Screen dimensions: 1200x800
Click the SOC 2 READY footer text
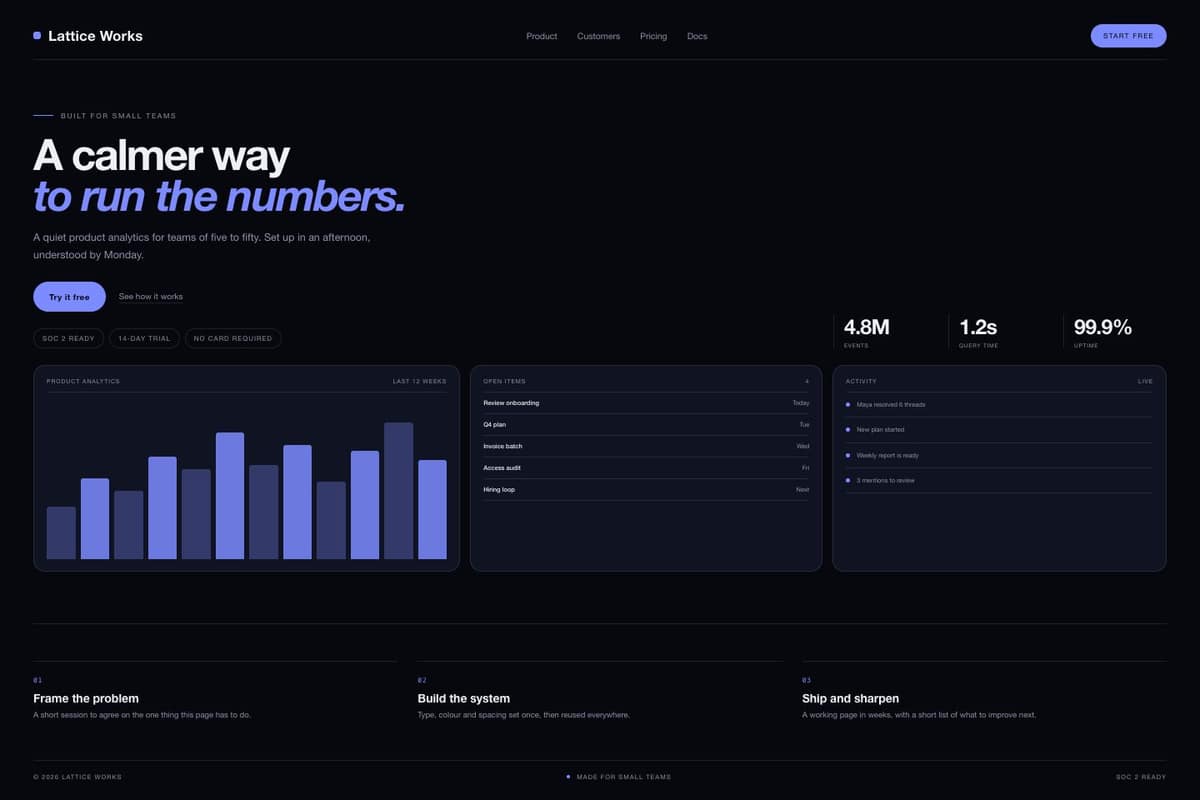coord(1141,777)
